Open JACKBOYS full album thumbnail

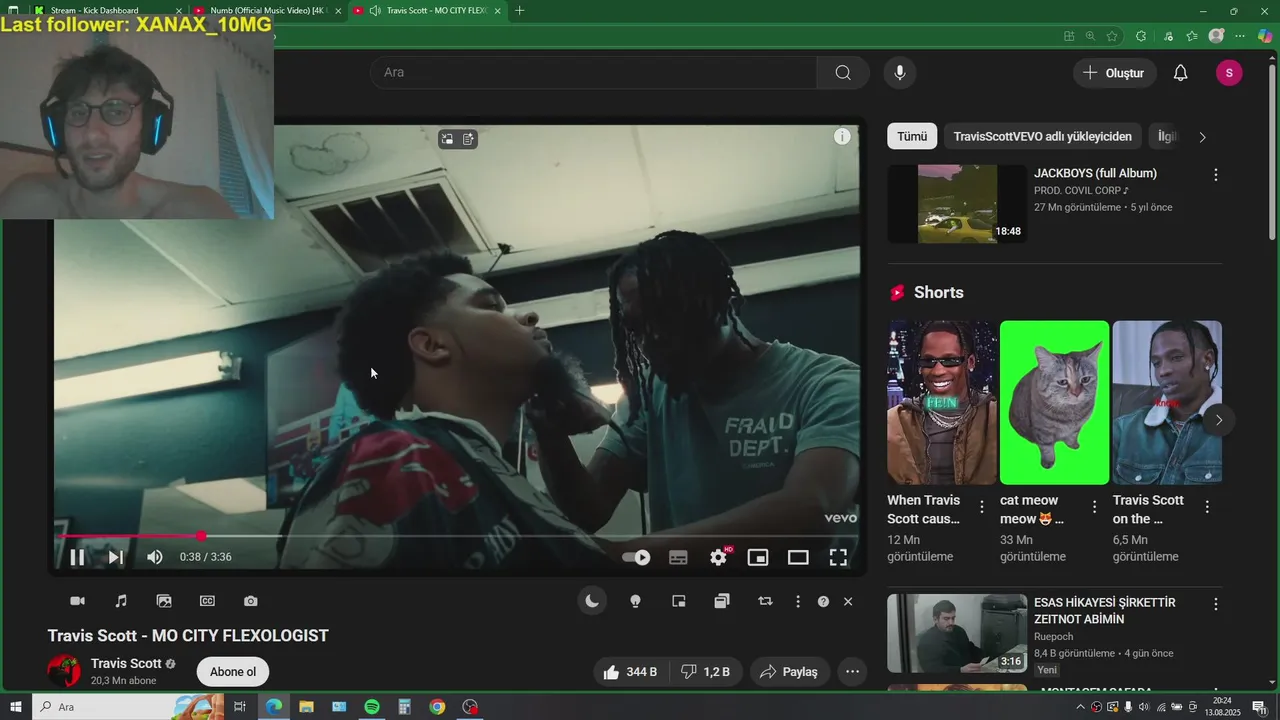(957, 204)
